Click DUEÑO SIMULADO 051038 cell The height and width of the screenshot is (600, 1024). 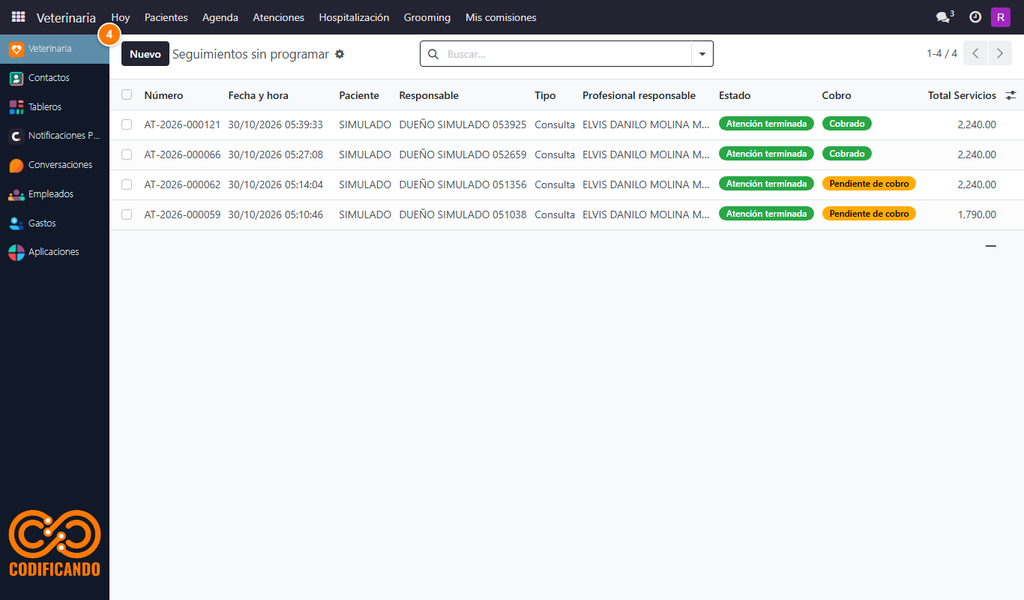click(x=462, y=215)
